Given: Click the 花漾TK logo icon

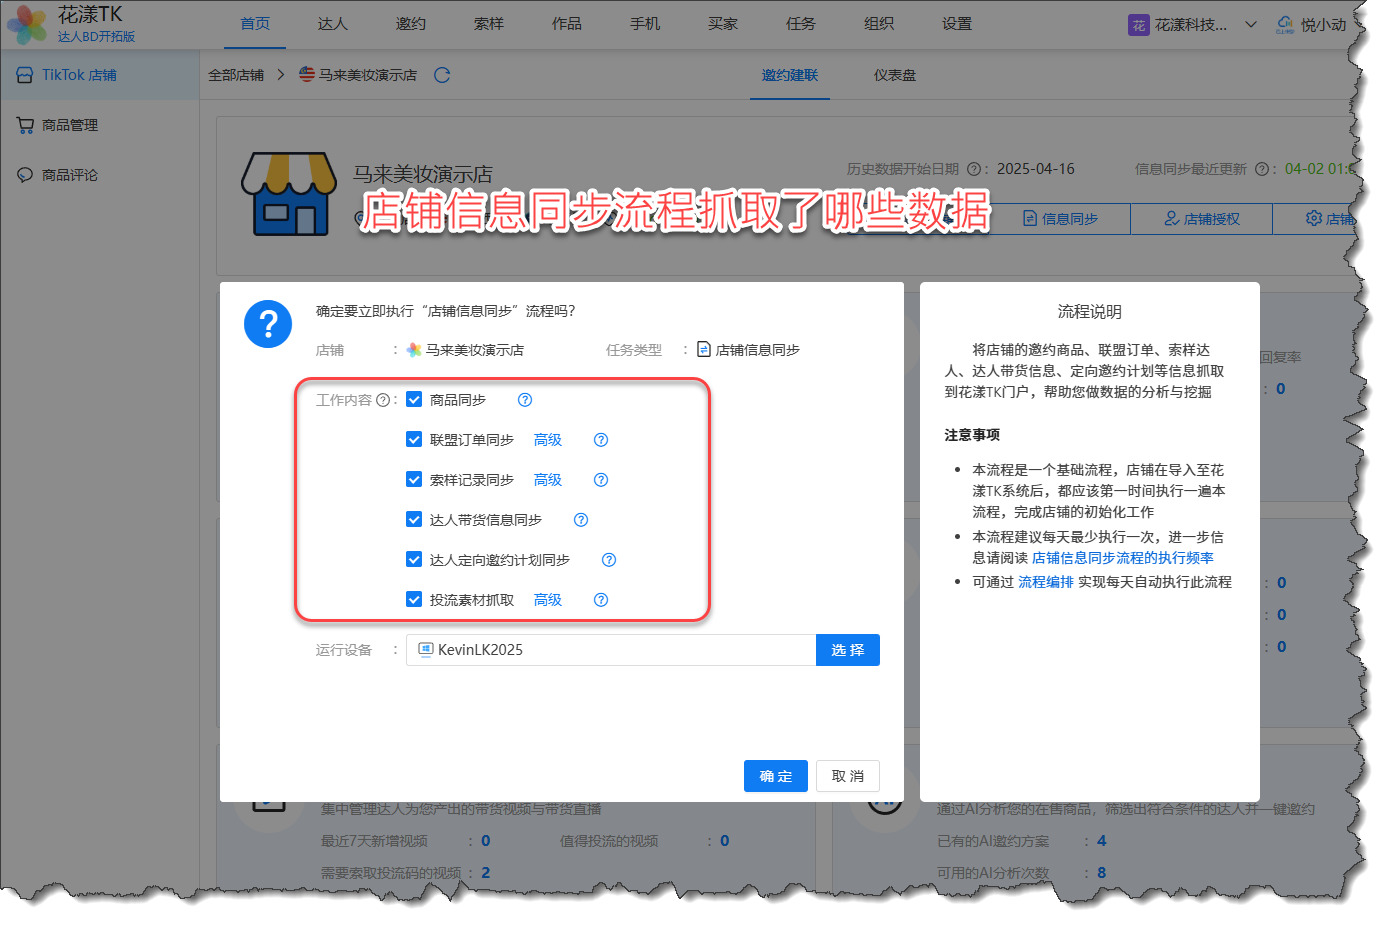Looking at the screenshot, I should coord(27,24).
